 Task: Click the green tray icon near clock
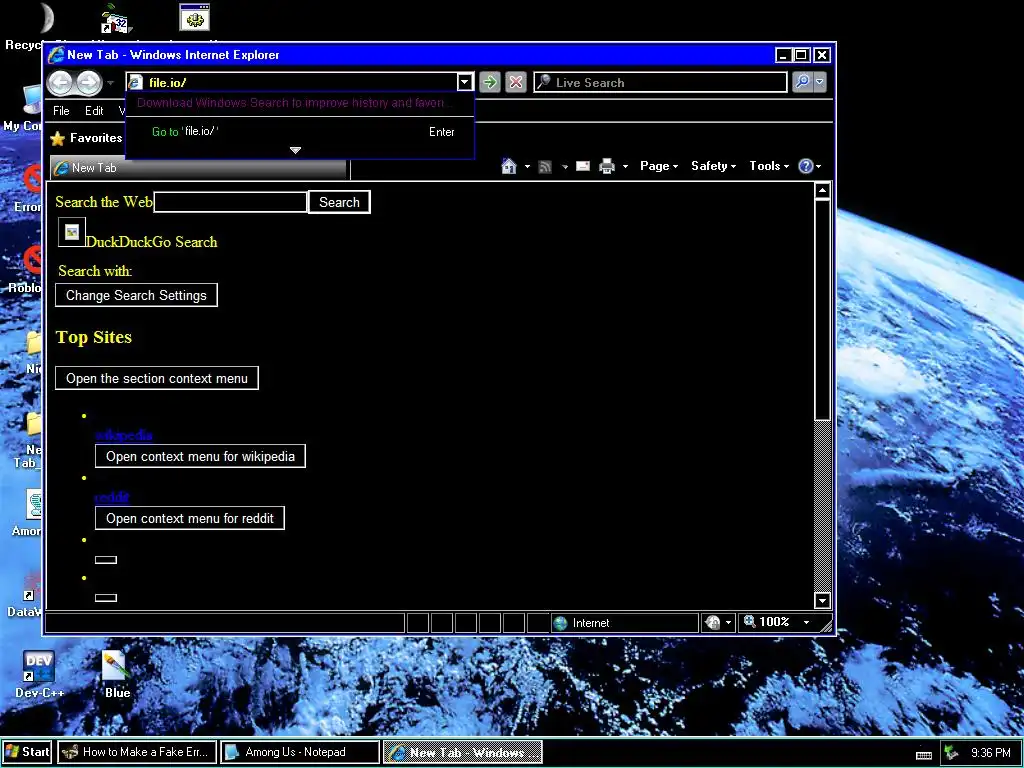click(x=952, y=753)
